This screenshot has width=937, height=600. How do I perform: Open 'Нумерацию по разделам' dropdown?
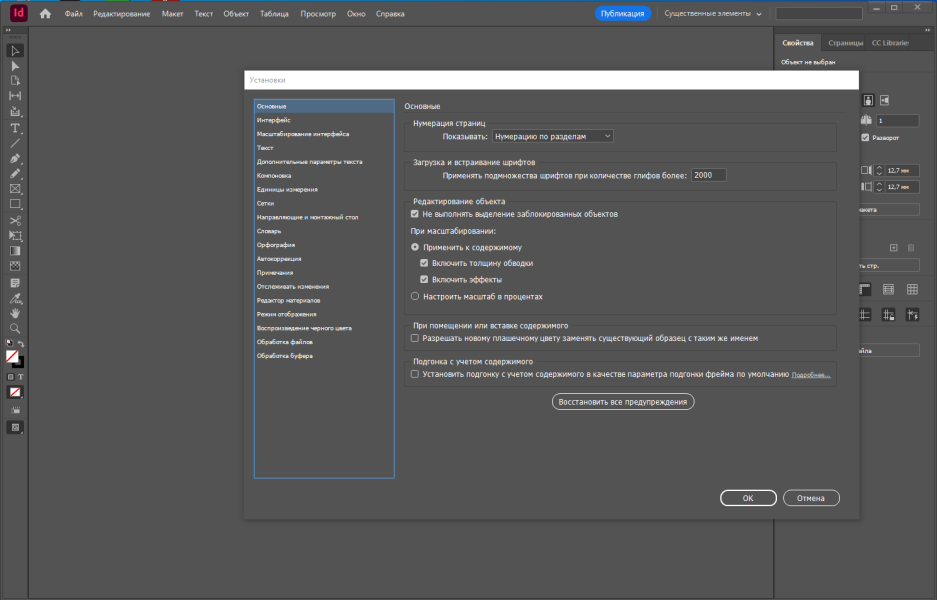[x=553, y=136]
